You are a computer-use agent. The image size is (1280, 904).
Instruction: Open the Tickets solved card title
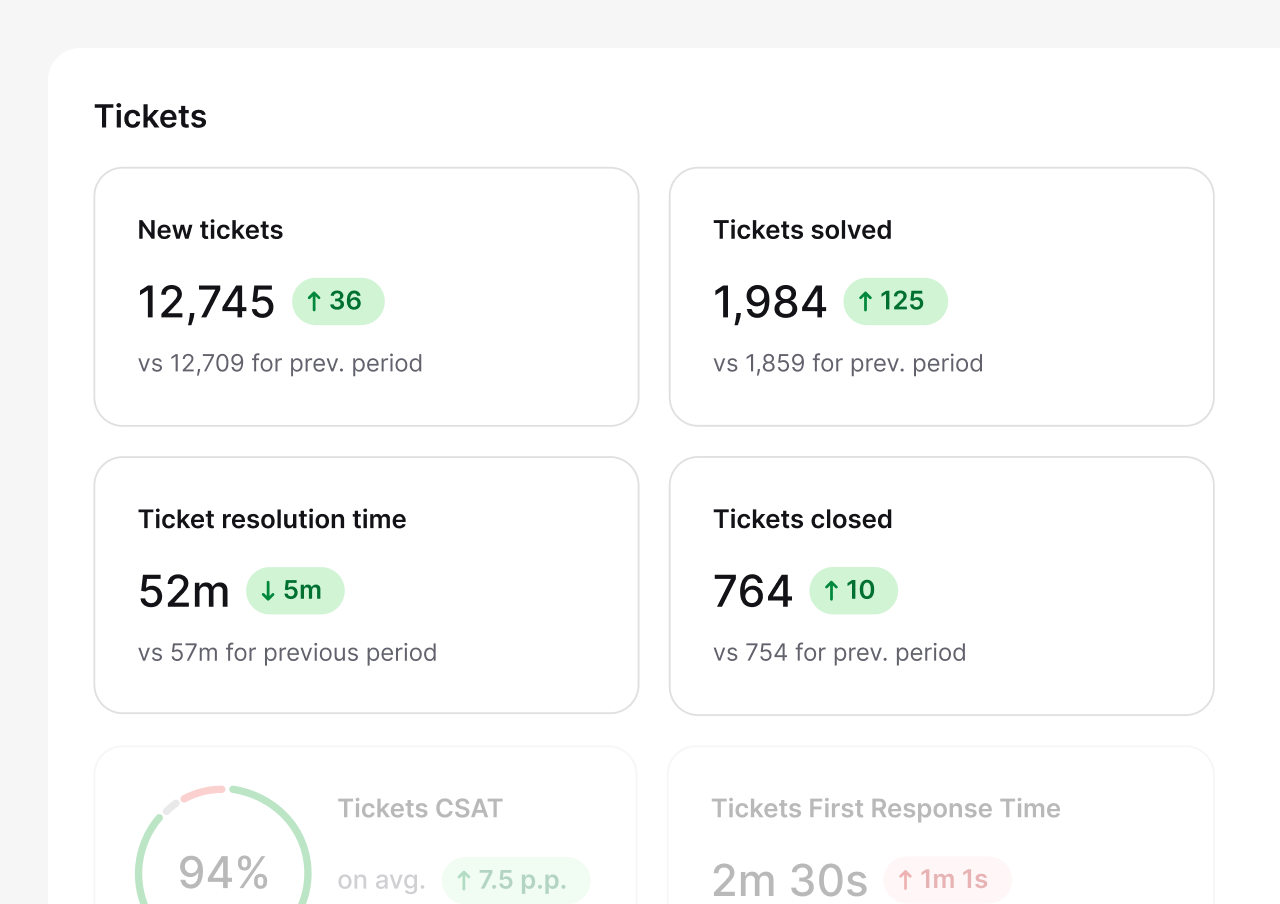pos(802,230)
